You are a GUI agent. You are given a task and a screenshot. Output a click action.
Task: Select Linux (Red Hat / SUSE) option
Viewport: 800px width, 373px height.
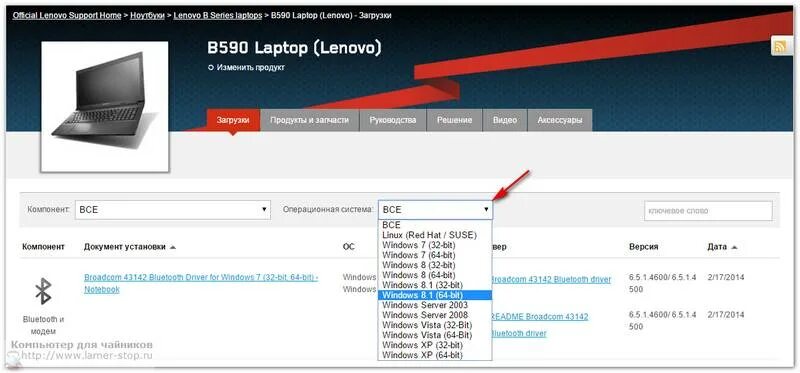435,235
